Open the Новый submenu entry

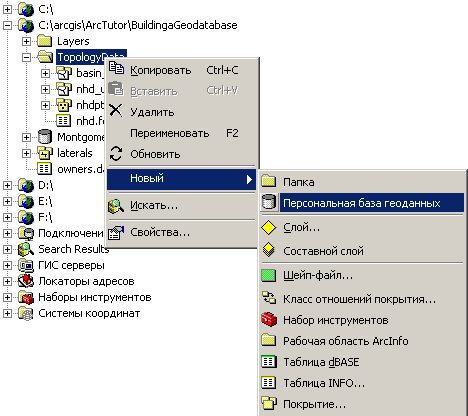click(181, 178)
